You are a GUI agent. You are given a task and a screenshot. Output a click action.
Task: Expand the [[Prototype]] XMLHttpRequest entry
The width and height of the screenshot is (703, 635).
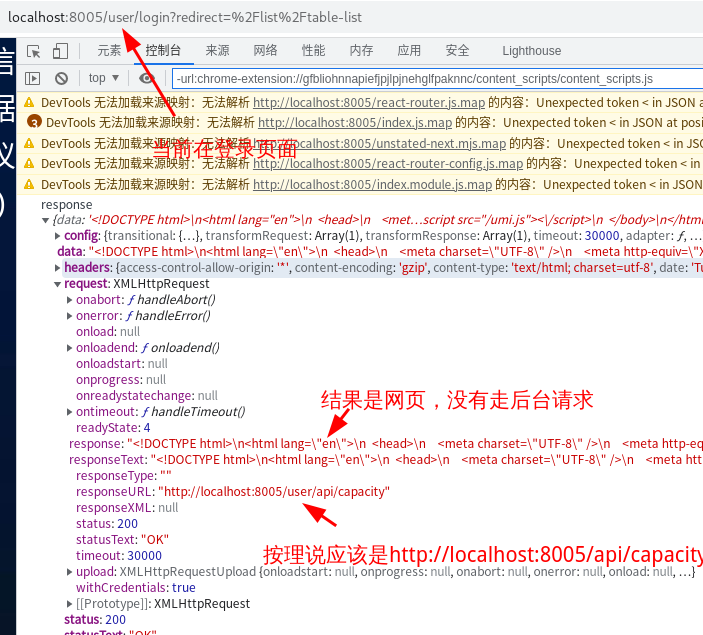pos(68,604)
